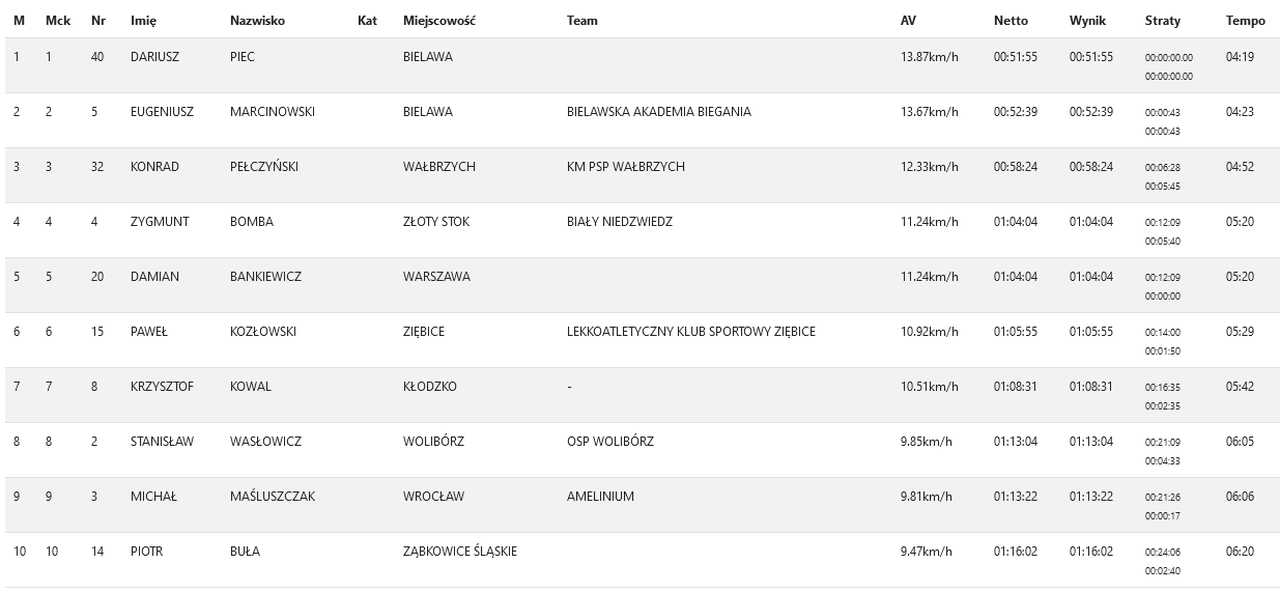Click the Netto column header
Screen dimensions: 1280x592
coord(1010,20)
